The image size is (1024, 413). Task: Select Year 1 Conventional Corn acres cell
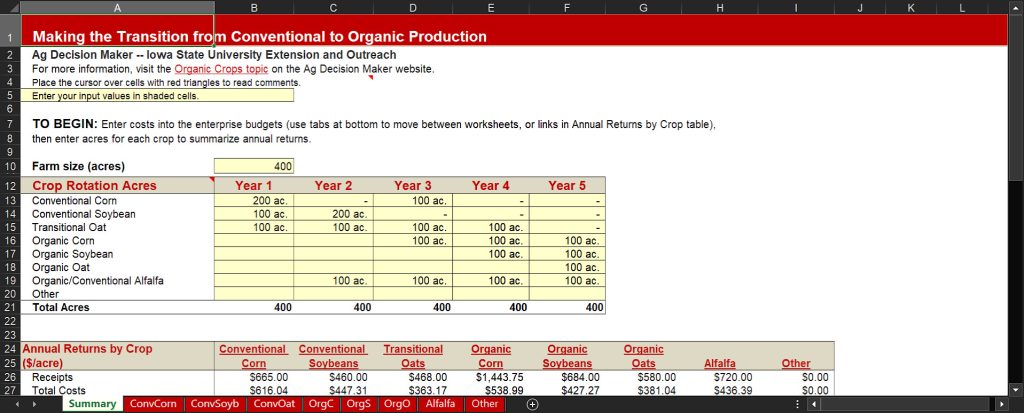click(x=253, y=200)
